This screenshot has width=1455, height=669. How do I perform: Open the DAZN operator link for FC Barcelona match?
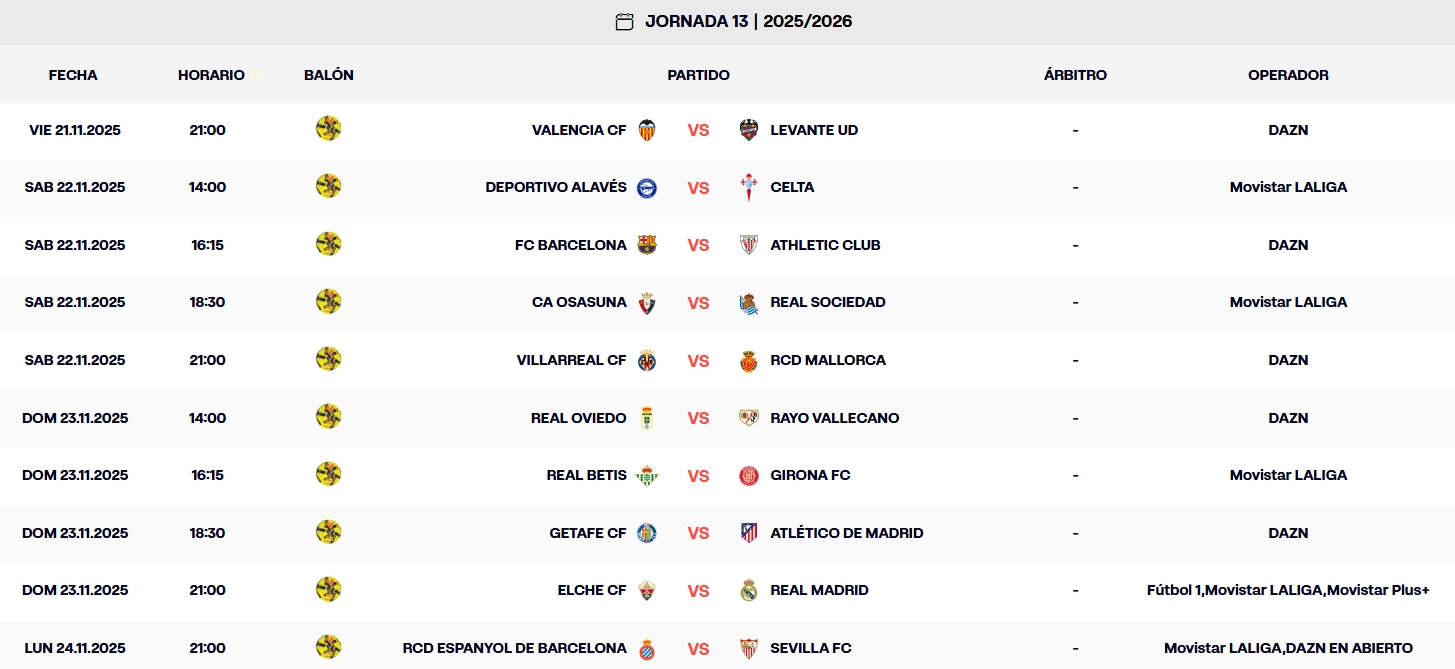pyautogui.click(x=1288, y=245)
